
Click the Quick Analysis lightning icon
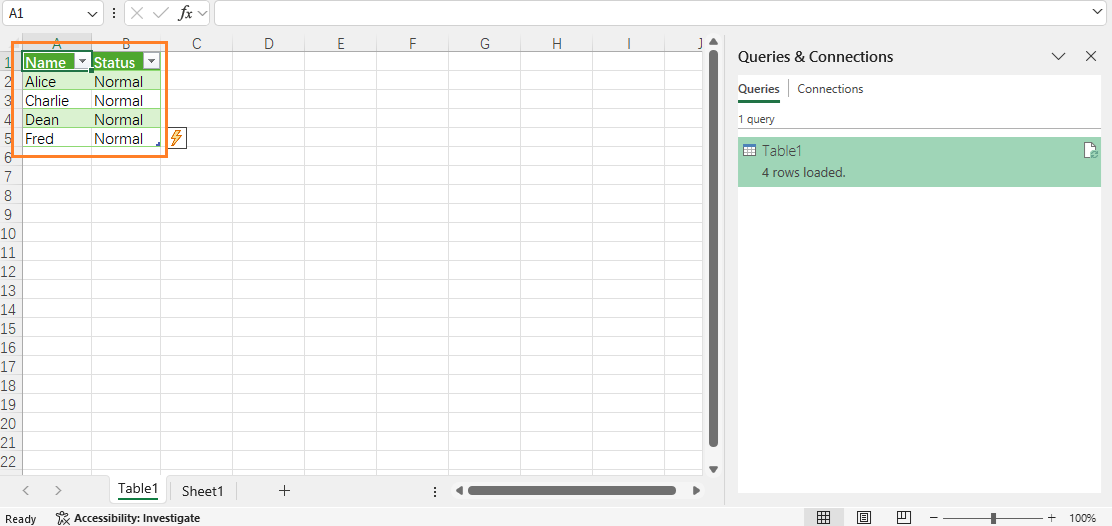[x=176, y=138]
